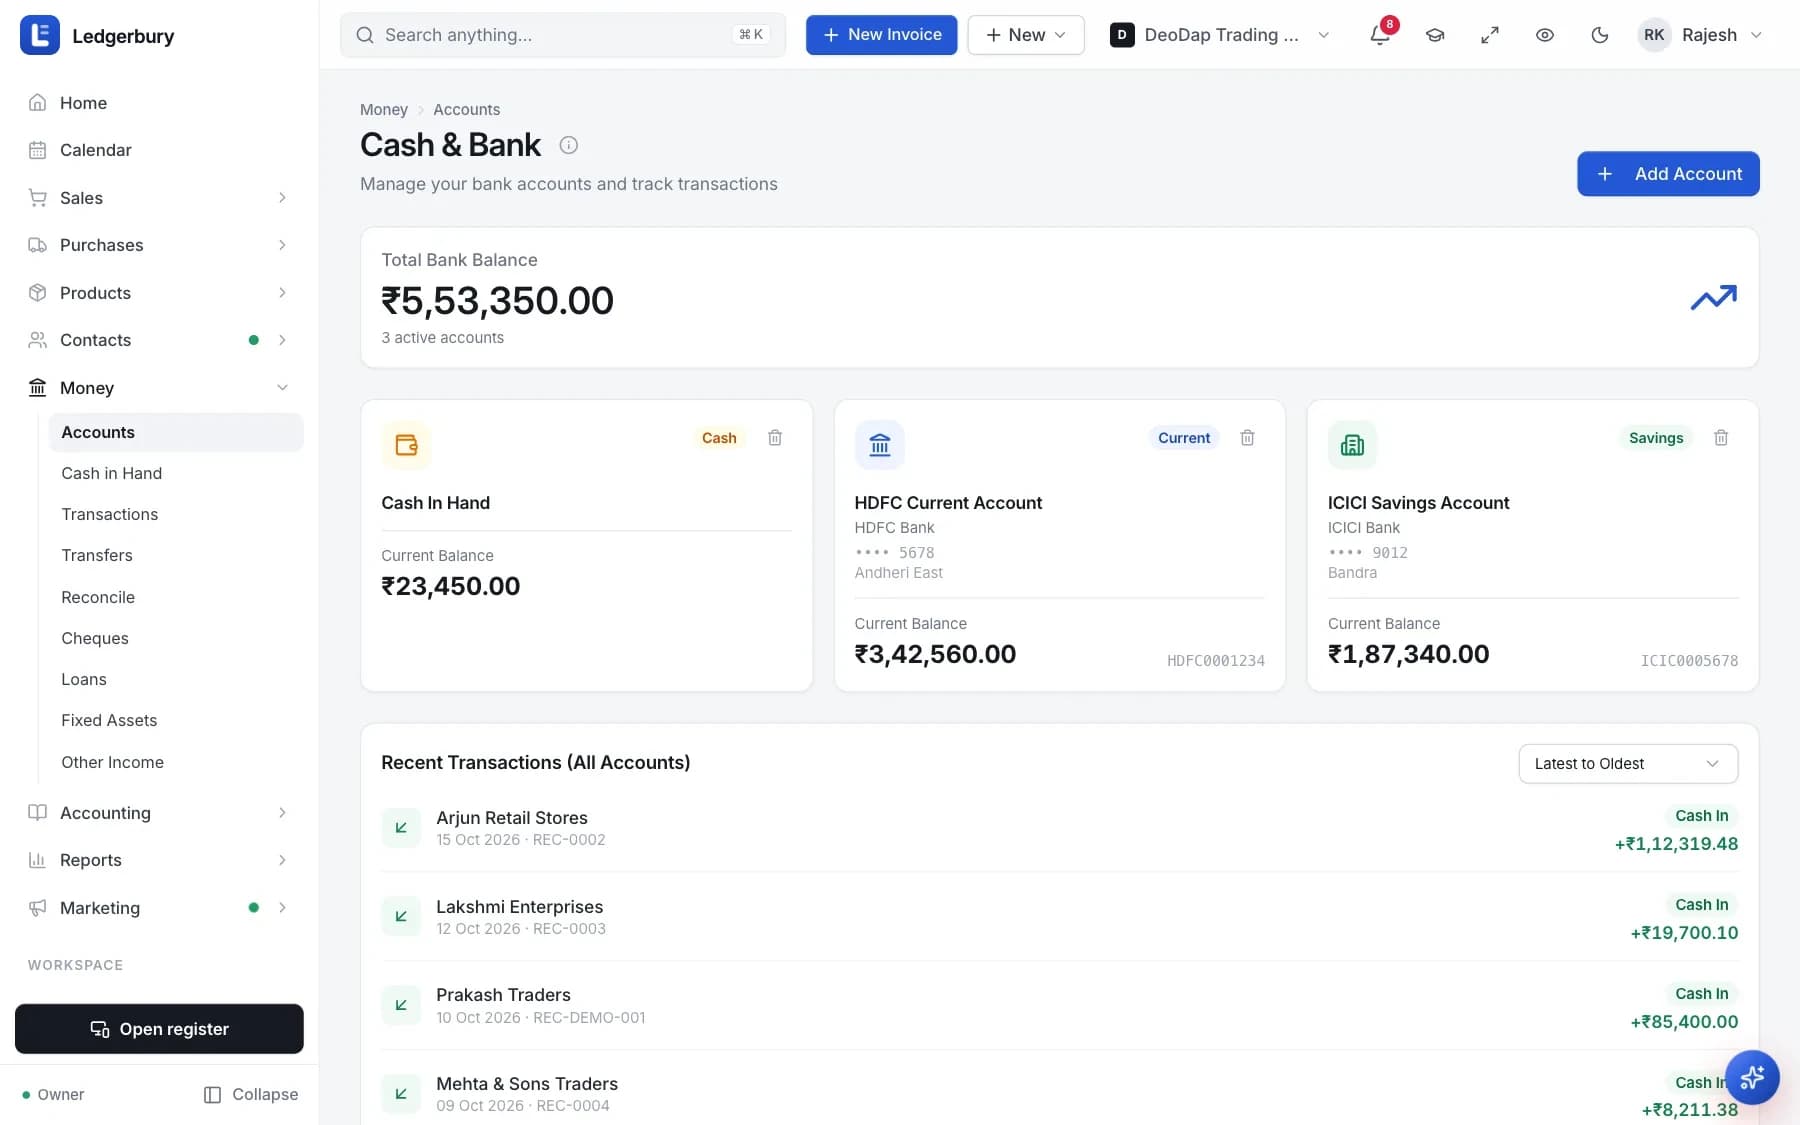Click the Prakash Traders incoming arrow icon

click(x=401, y=1005)
